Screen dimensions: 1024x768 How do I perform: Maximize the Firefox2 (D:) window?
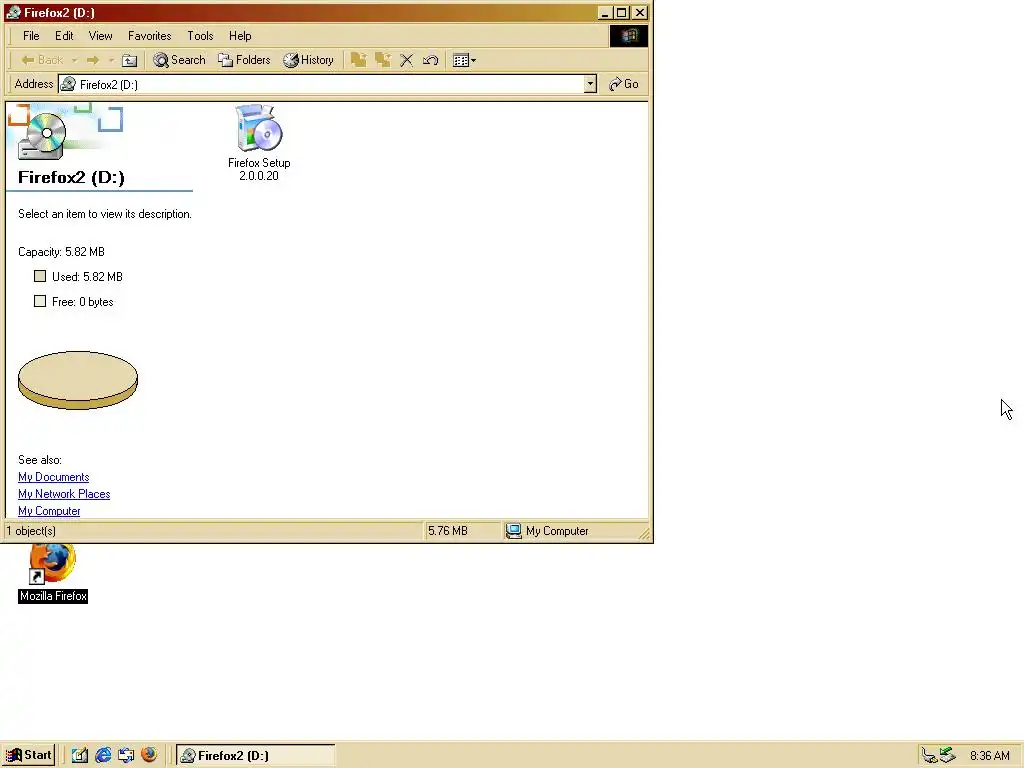click(622, 12)
